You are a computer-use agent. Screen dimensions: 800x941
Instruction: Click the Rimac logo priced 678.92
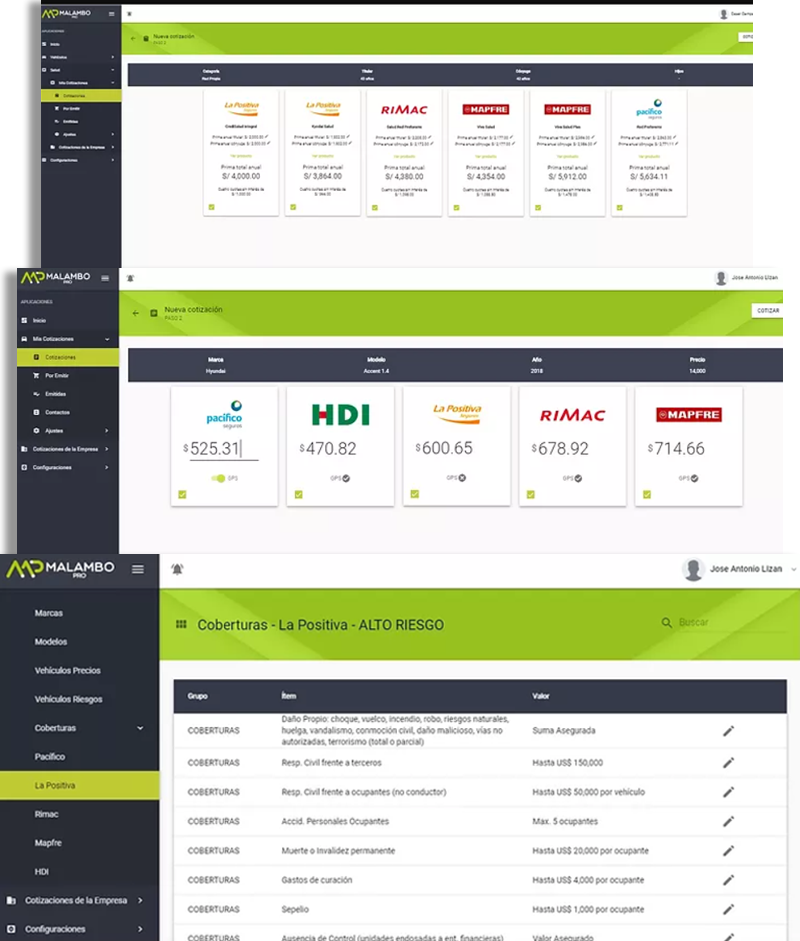[573, 415]
